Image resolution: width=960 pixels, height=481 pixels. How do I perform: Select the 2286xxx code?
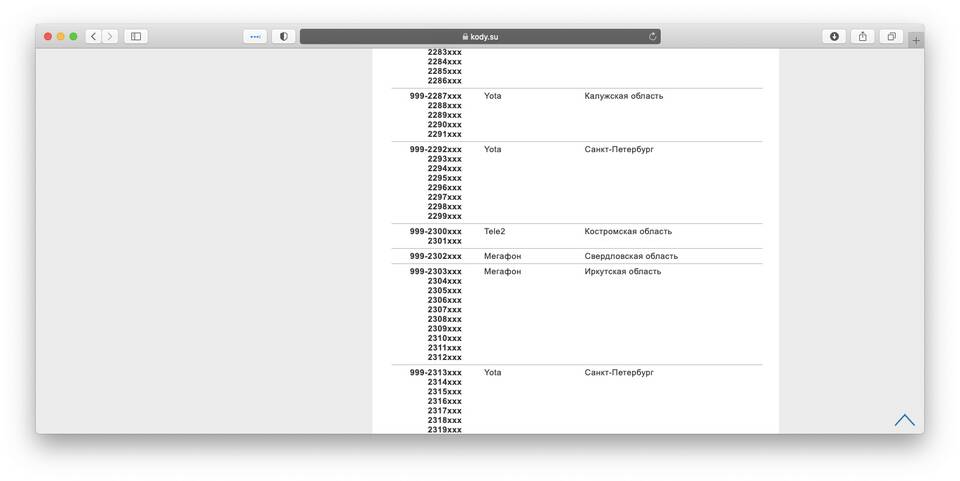point(444,81)
